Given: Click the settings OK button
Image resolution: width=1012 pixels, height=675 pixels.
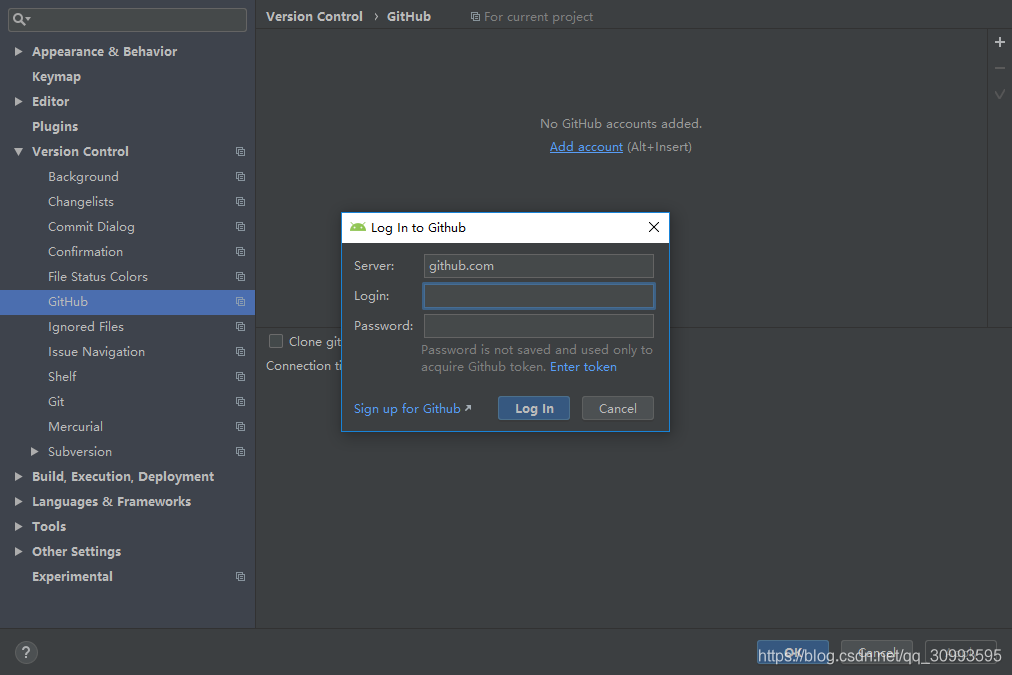Looking at the screenshot, I should [793, 652].
